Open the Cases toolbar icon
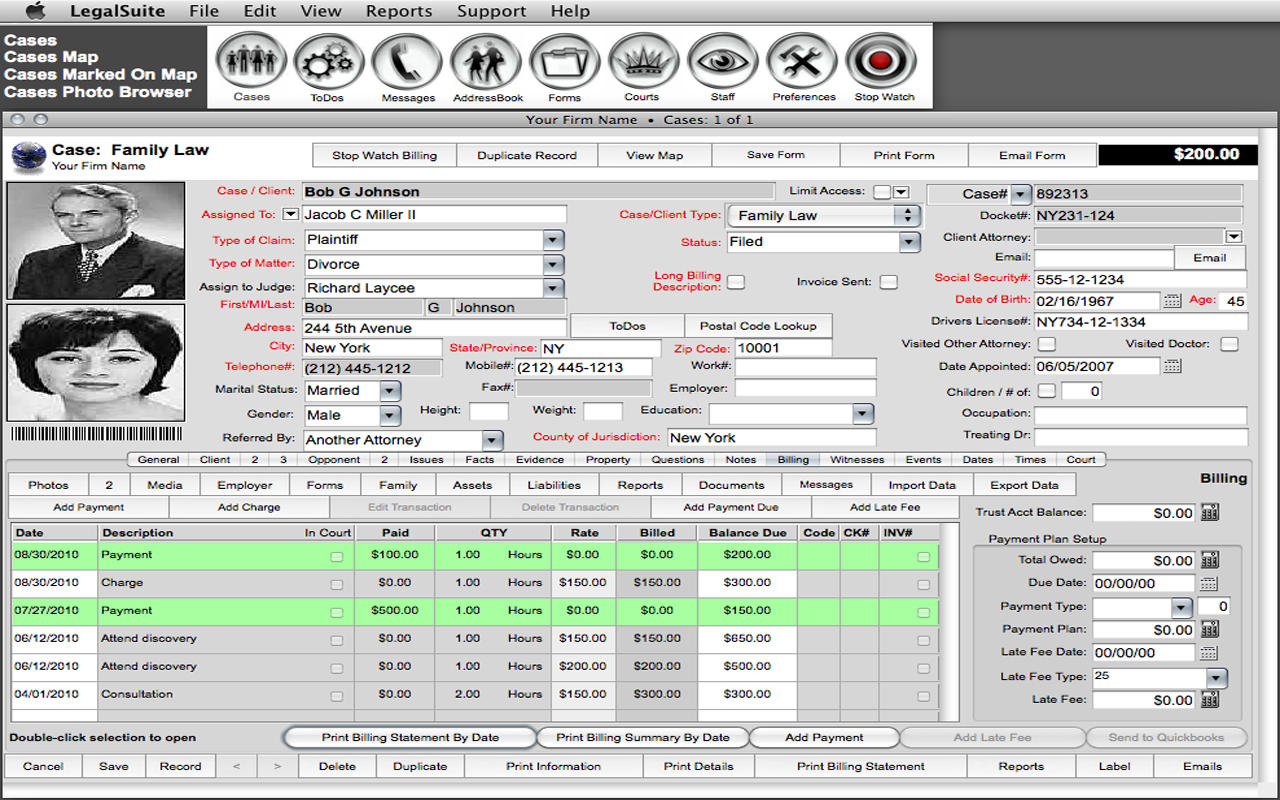The width and height of the screenshot is (1280, 800). (x=251, y=62)
